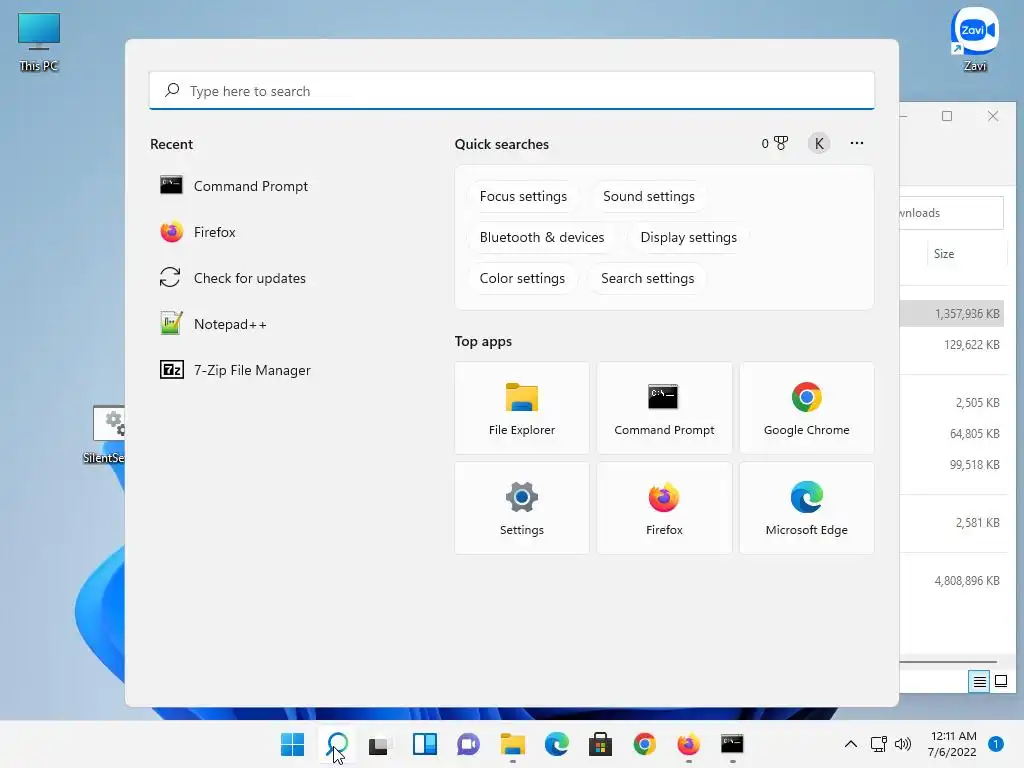Open Check for updates recent item
The width and height of the screenshot is (1024, 768).
coord(233,278)
